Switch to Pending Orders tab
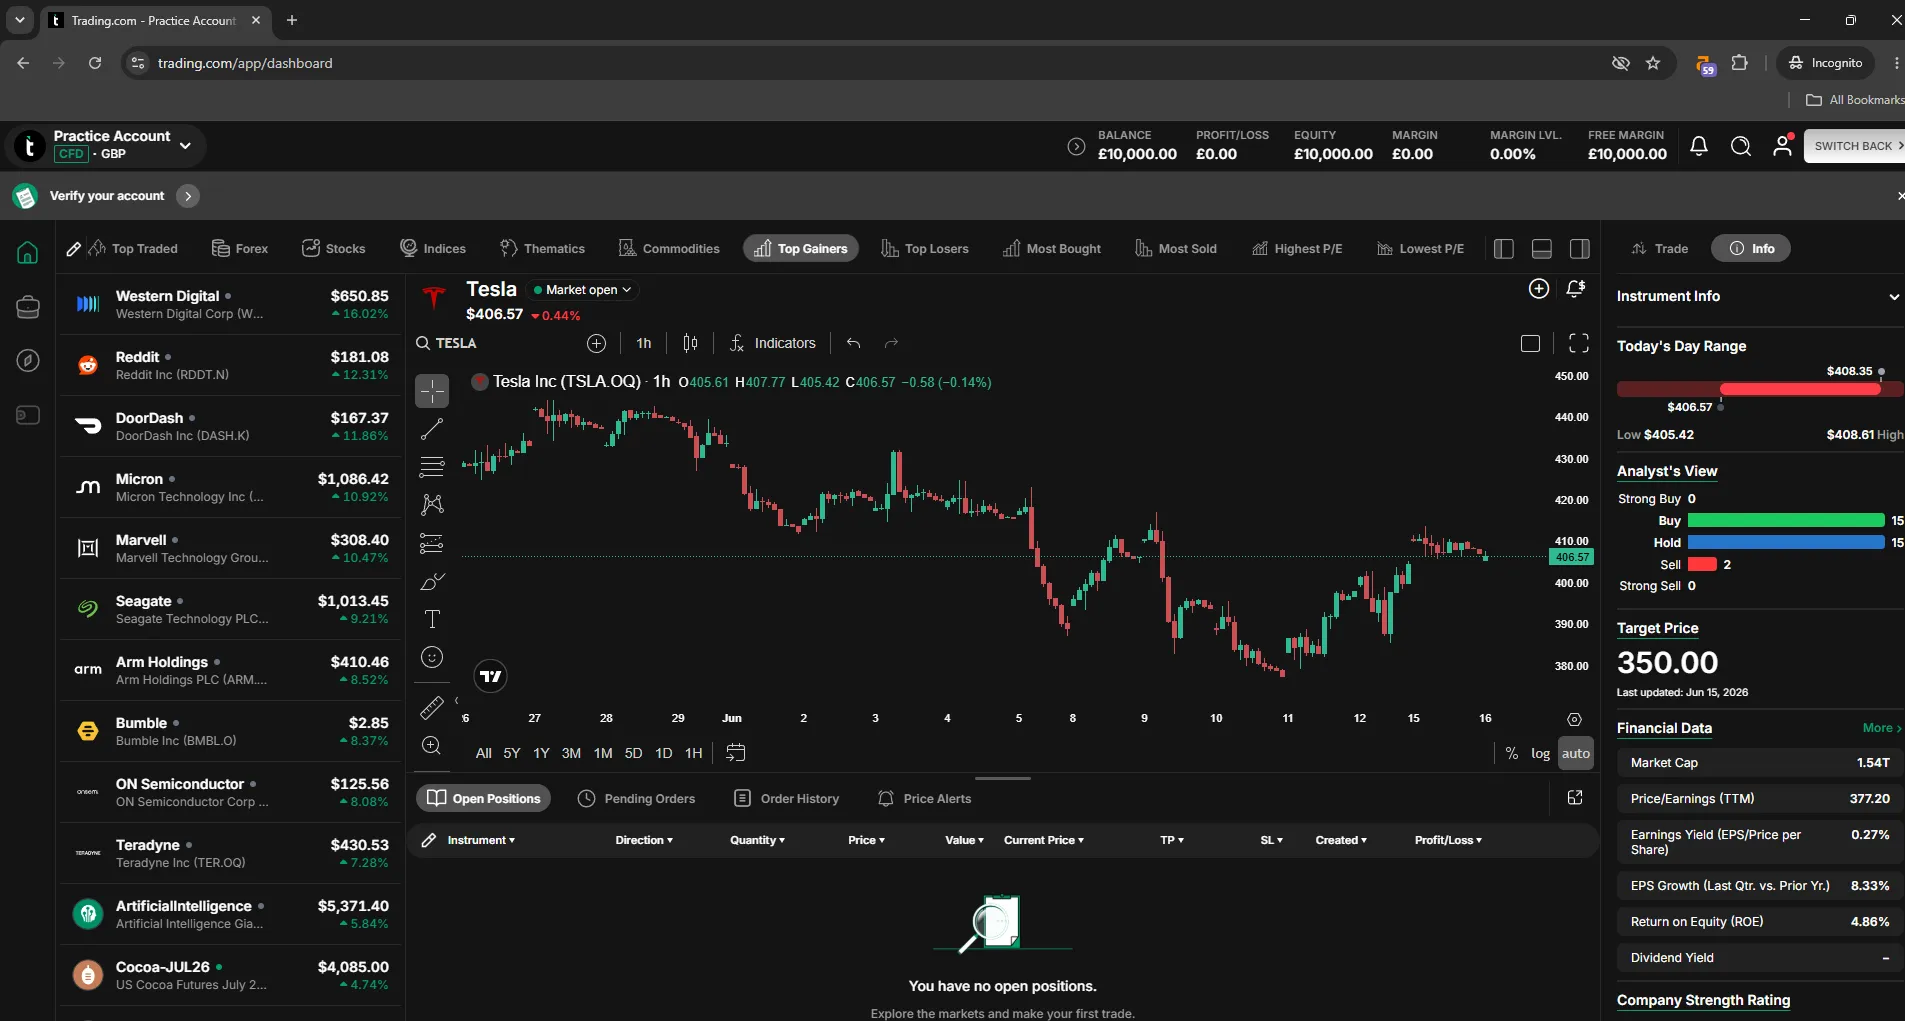 (636, 798)
